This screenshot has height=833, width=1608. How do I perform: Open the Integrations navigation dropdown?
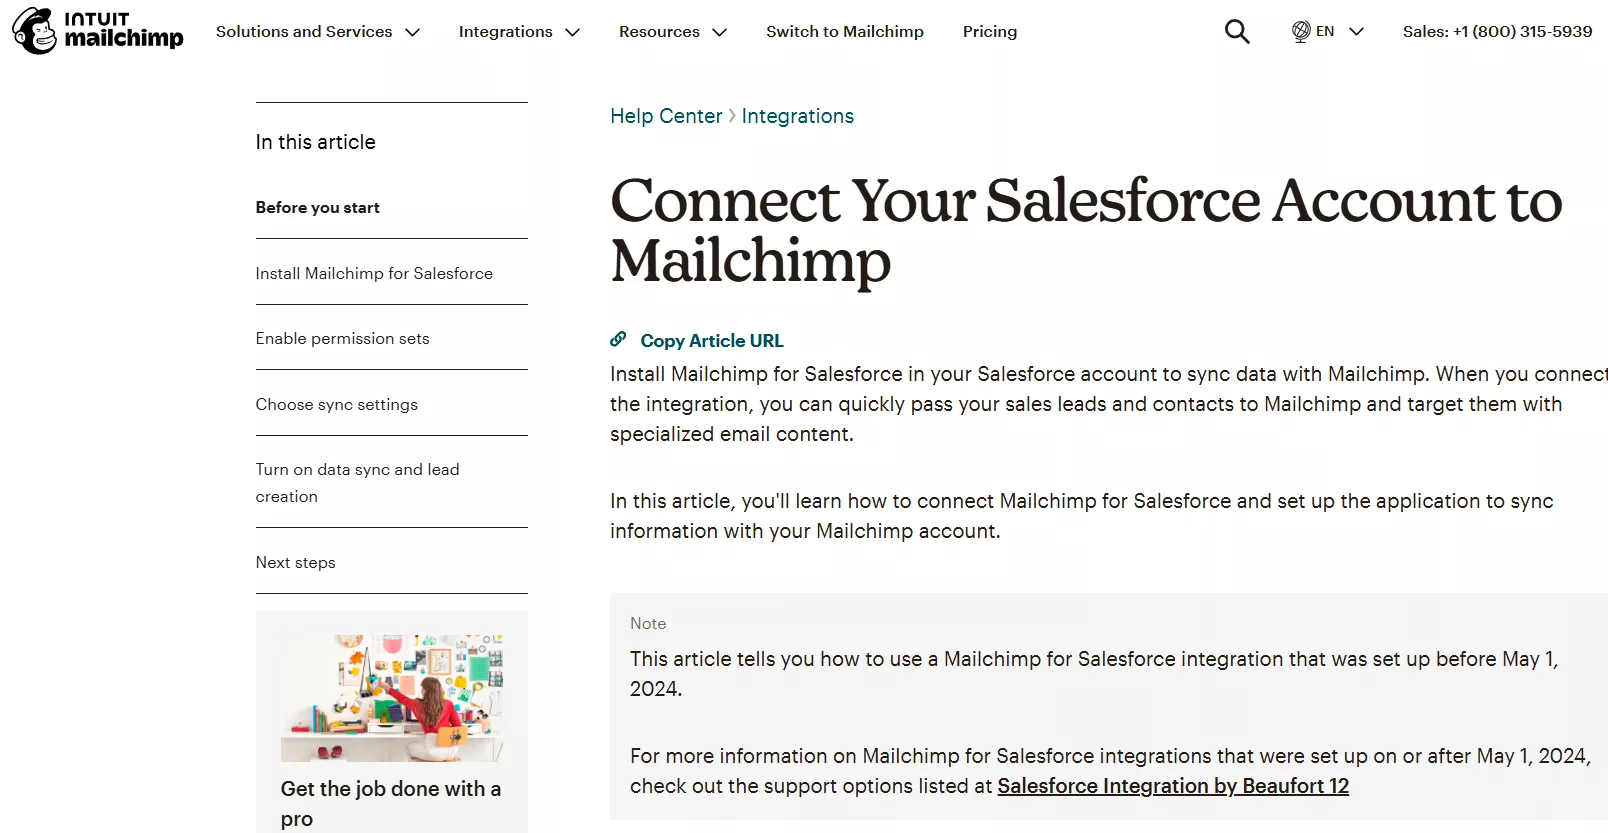[x=506, y=31]
